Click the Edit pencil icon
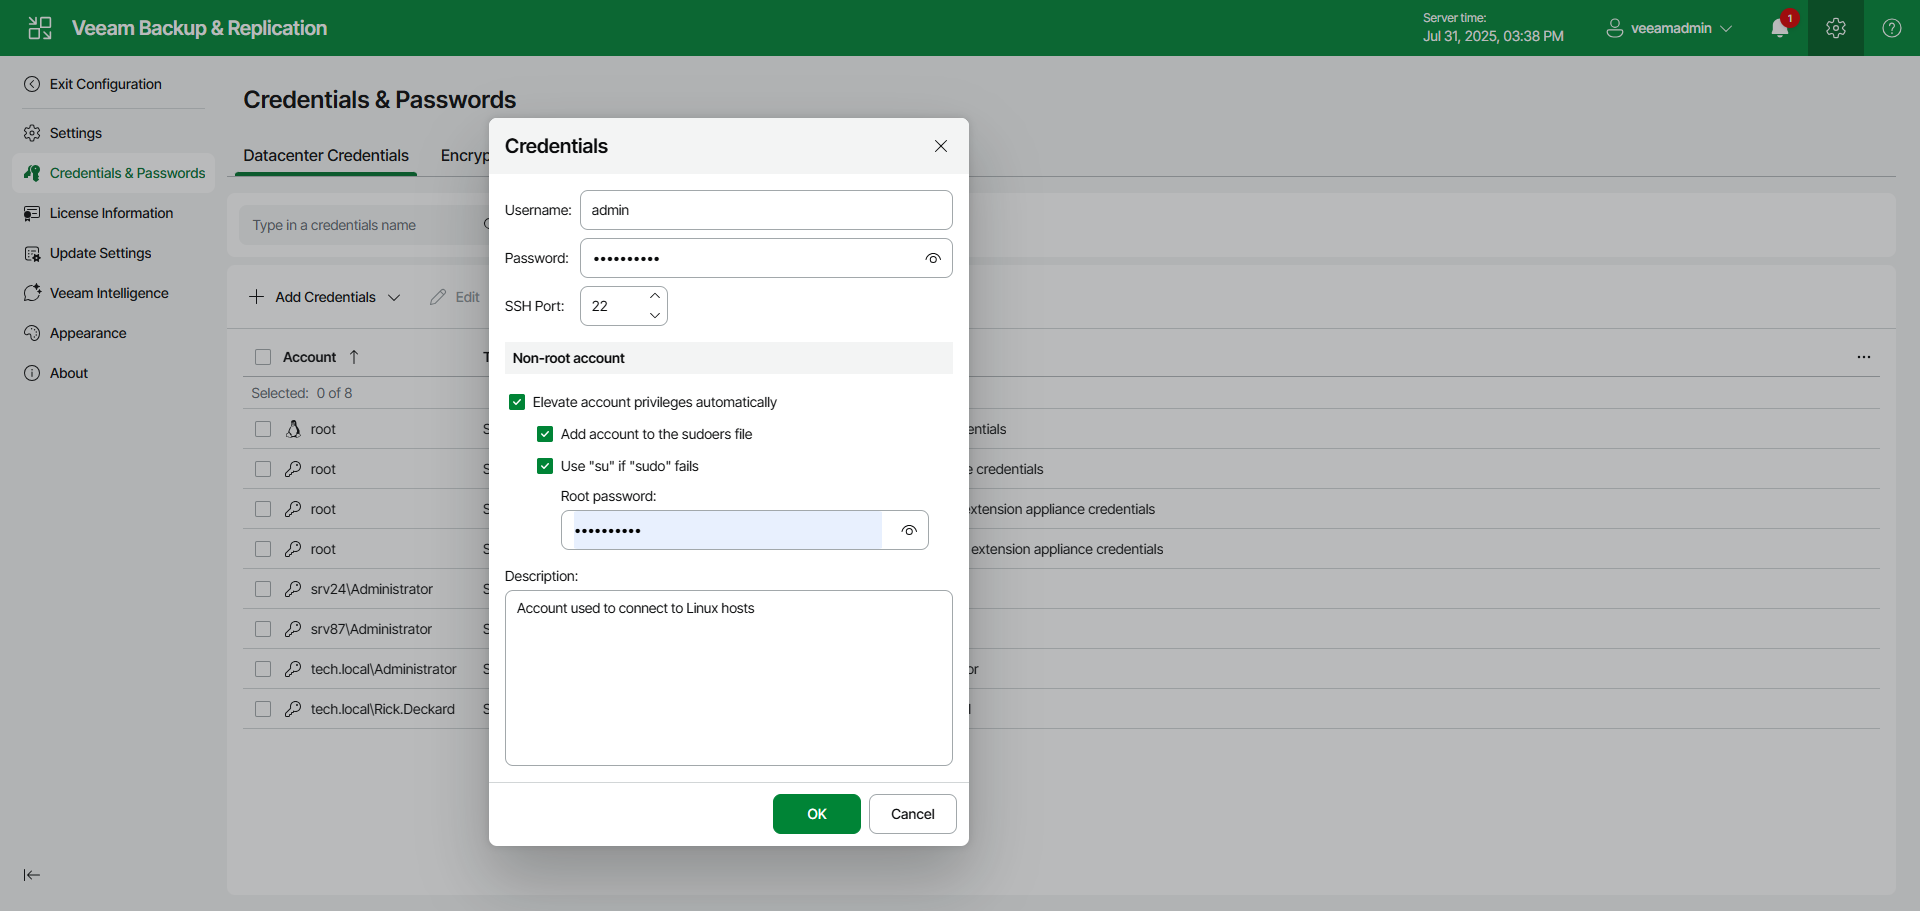The image size is (1920, 911). [437, 297]
